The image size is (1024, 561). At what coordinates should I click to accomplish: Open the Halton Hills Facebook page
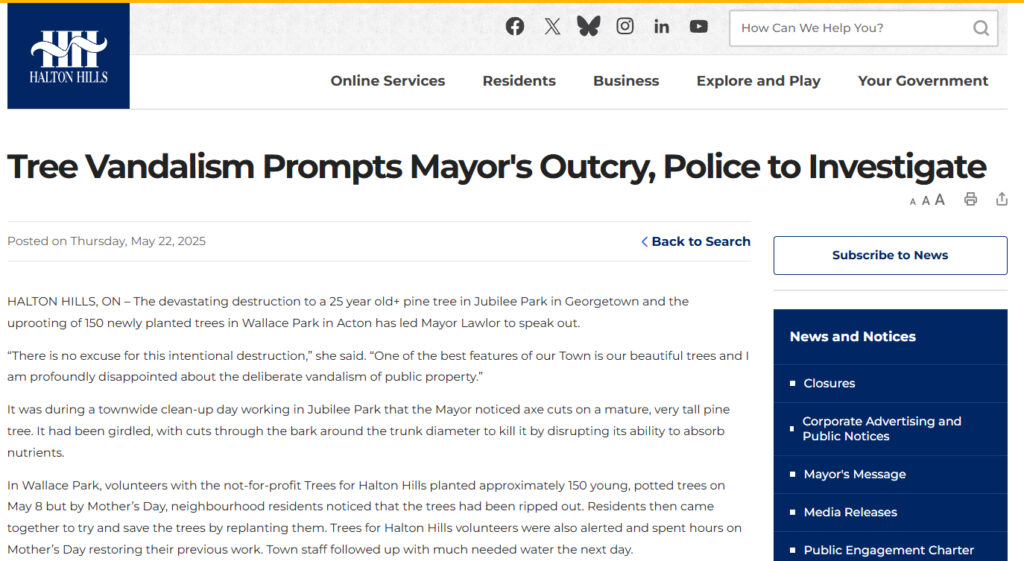pyautogui.click(x=515, y=26)
